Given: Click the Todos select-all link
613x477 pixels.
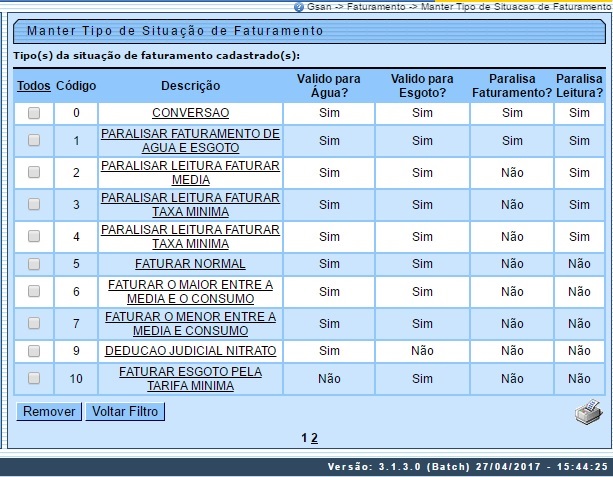Looking at the screenshot, I should pos(34,86).
